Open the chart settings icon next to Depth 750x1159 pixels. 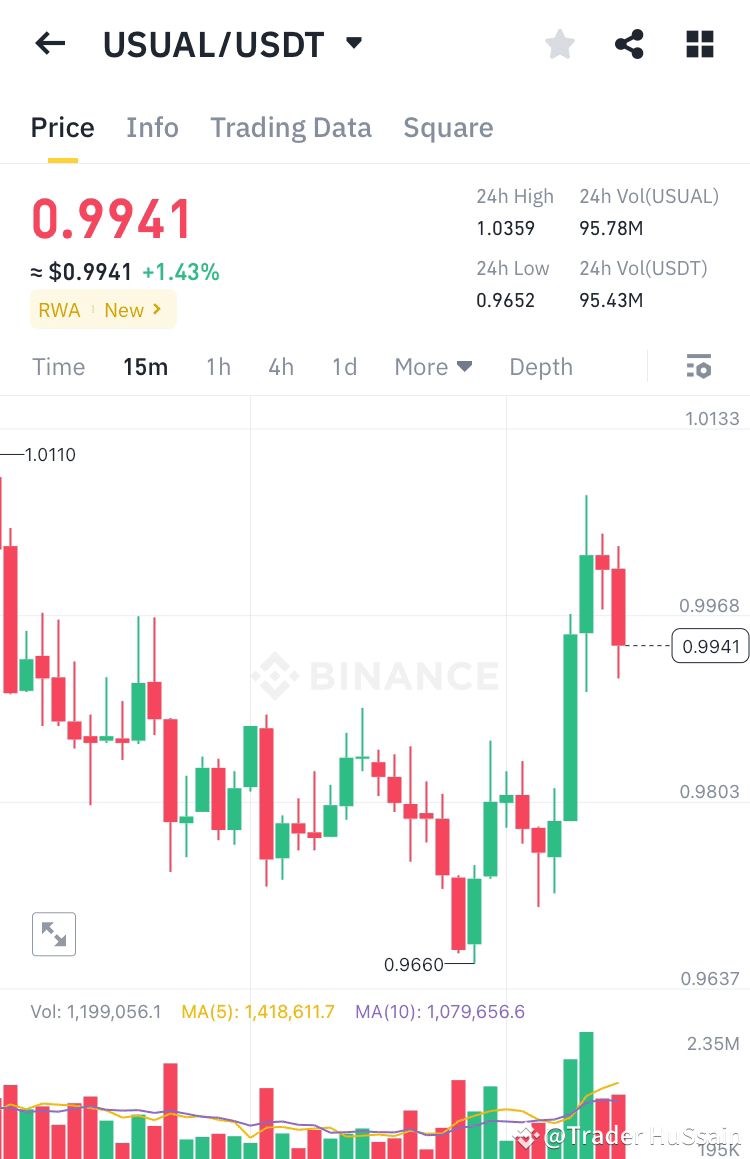(698, 366)
